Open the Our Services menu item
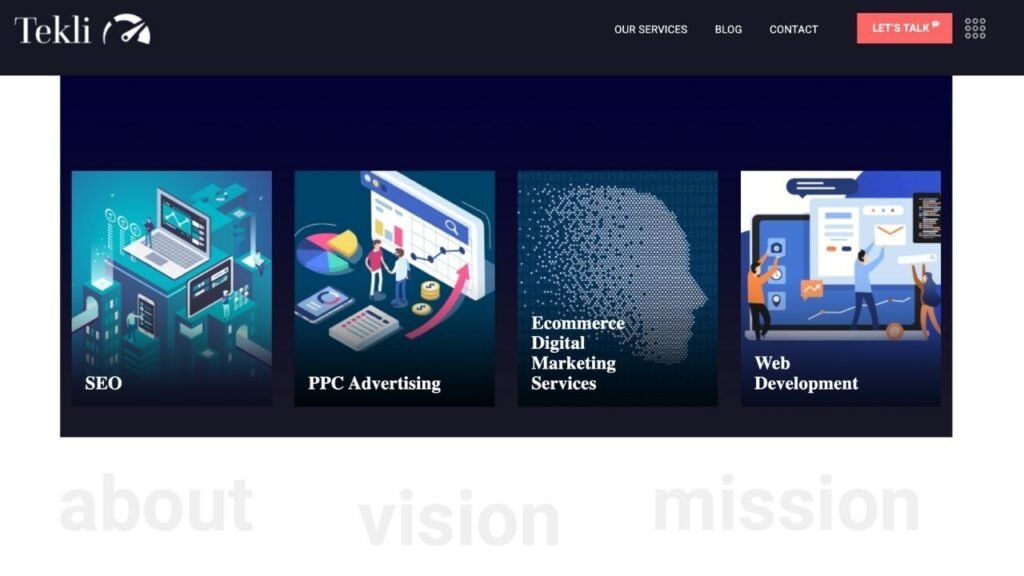Screen dimensions: 1024x576 [x=650, y=29]
